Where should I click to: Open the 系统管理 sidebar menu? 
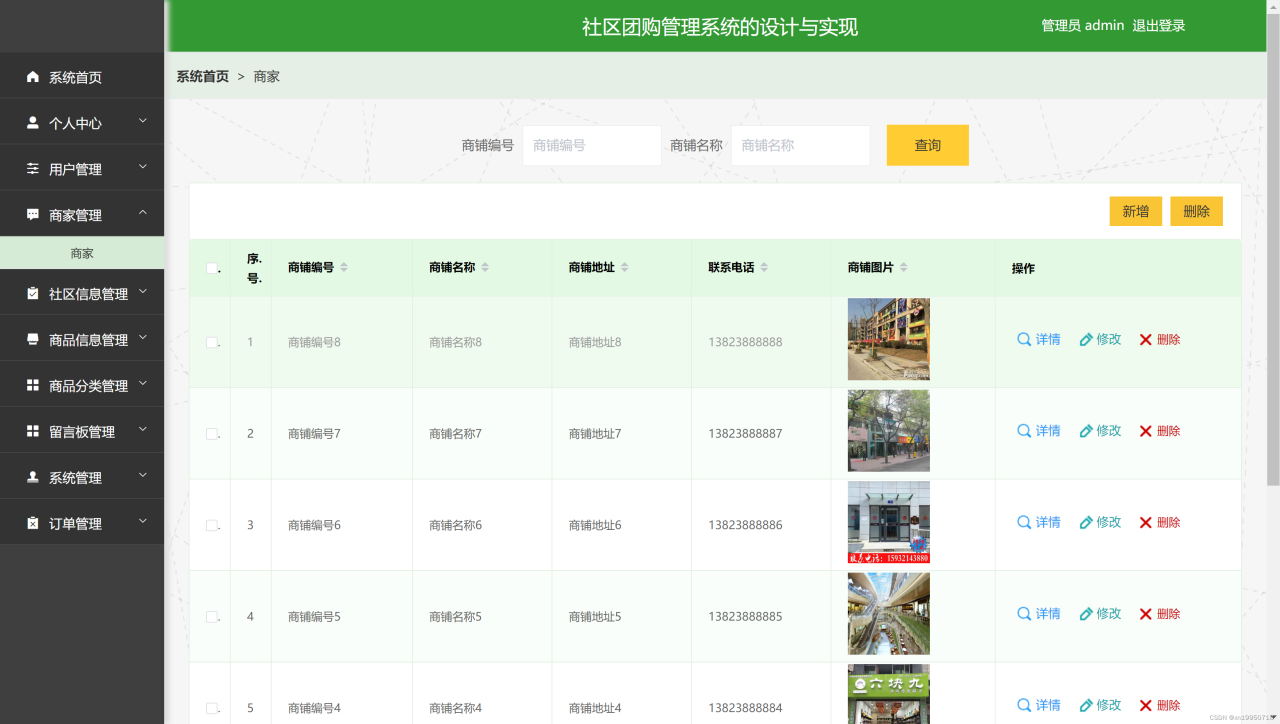82,477
